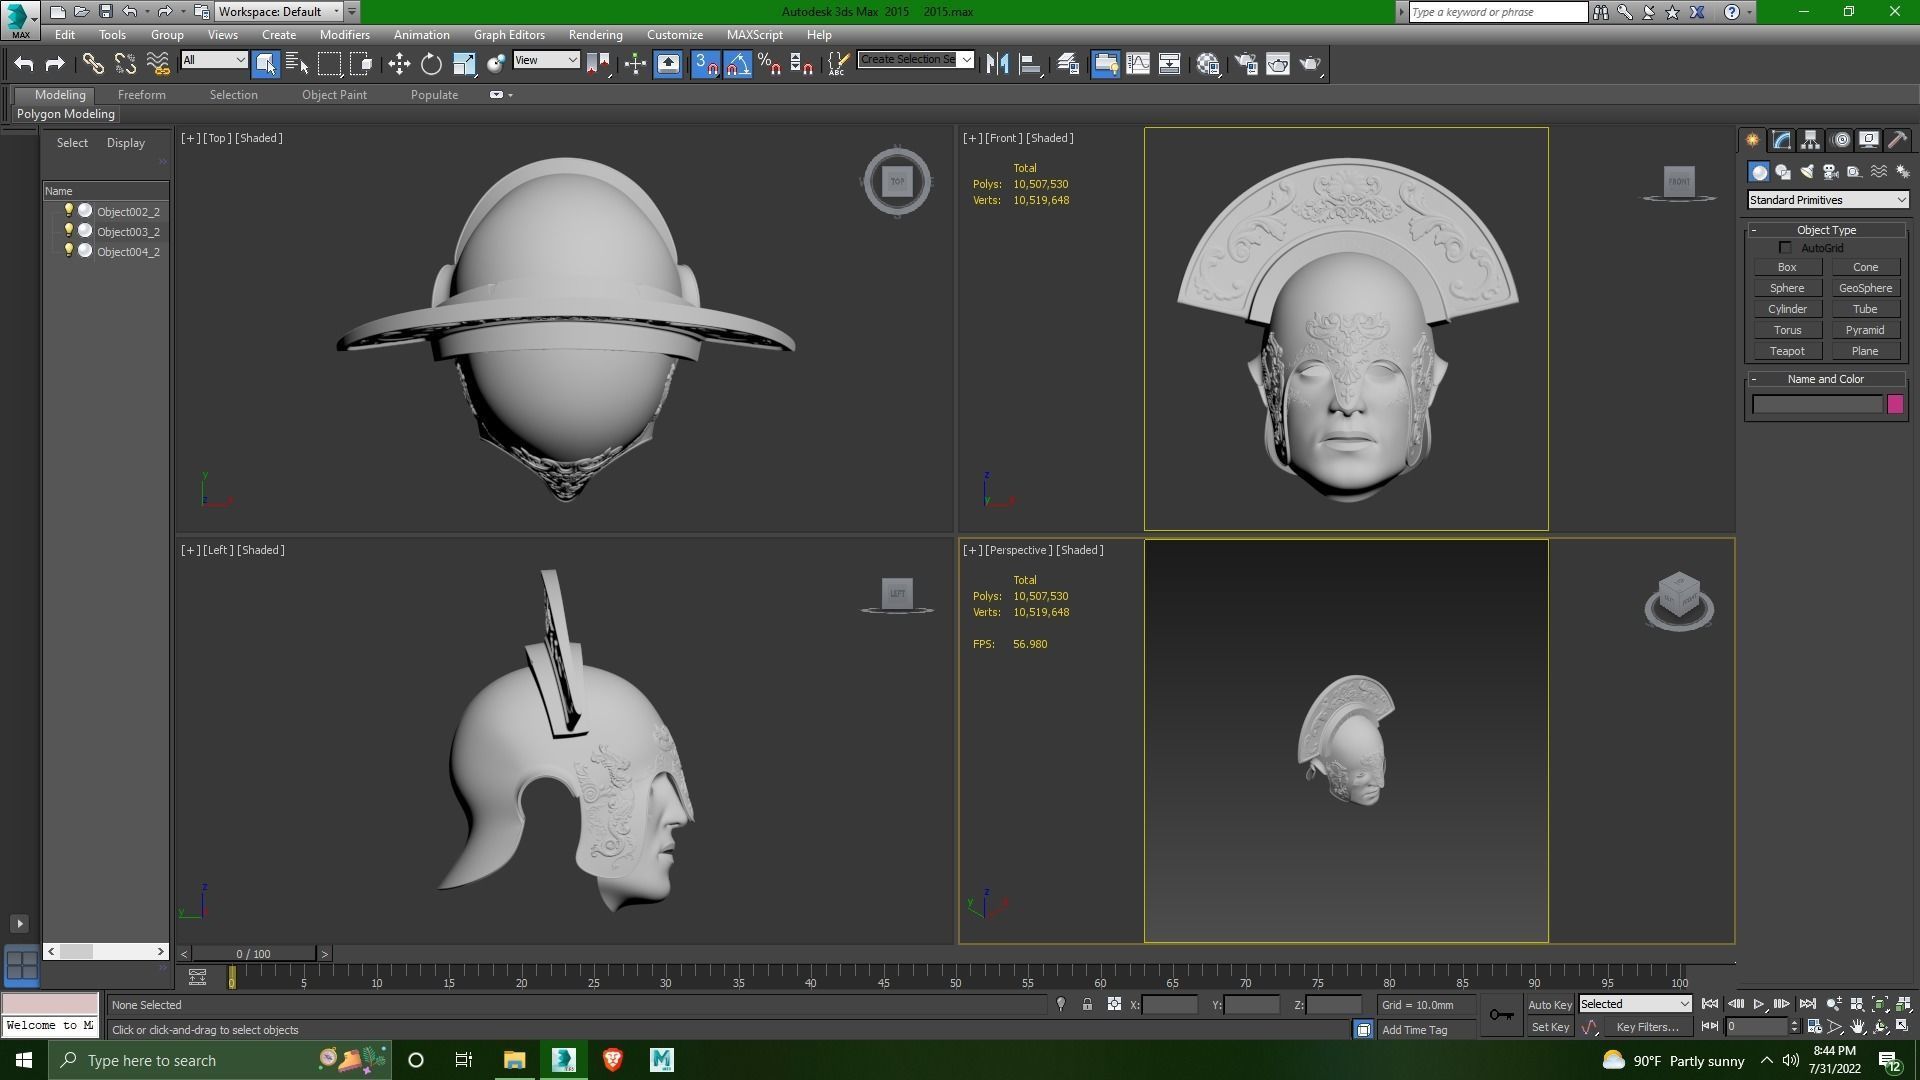Open the key mode Selected dropdown
The width and height of the screenshot is (1920, 1080).
(x=1634, y=1004)
